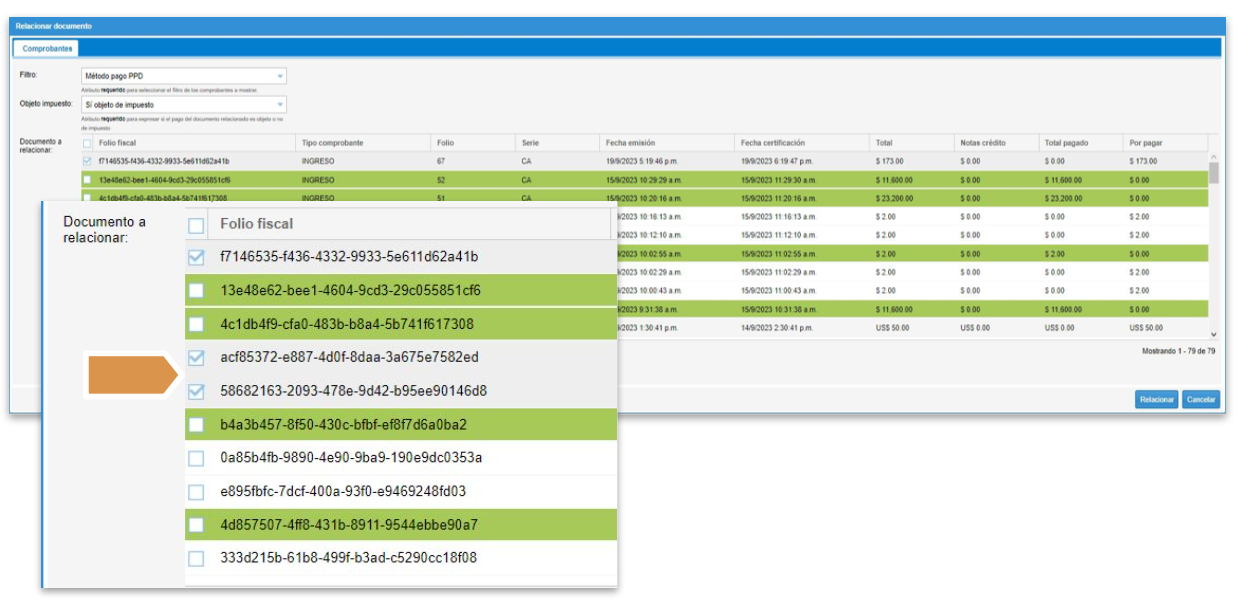Switch to the Comprobantes tab
The image size is (1250, 610).
point(47,48)
